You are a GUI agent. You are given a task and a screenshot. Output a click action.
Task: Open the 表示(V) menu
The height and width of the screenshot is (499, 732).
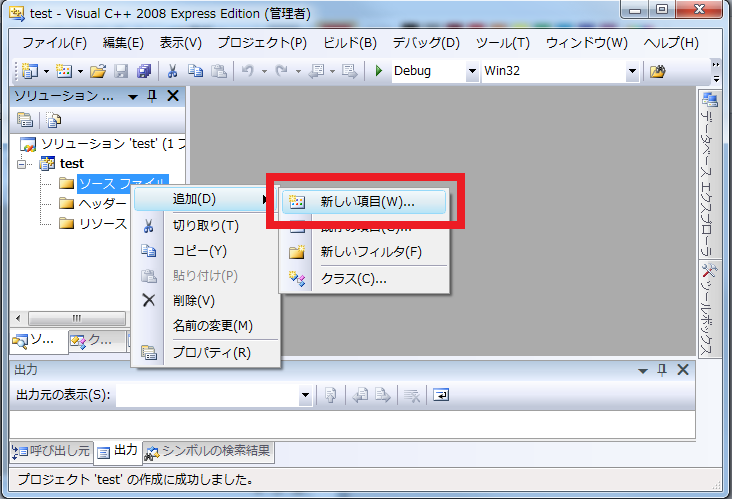181,43
